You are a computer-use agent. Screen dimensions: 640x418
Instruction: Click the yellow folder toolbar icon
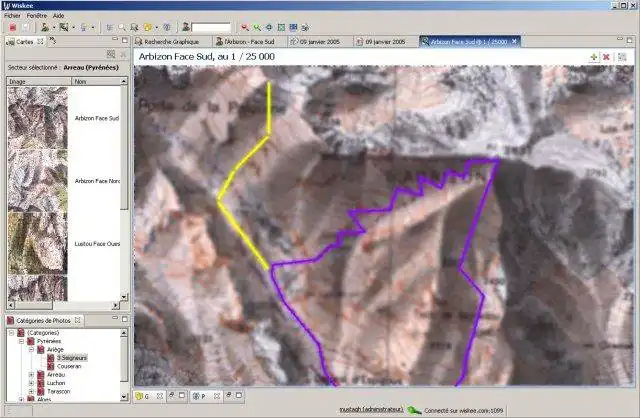[x=148, y=27]
